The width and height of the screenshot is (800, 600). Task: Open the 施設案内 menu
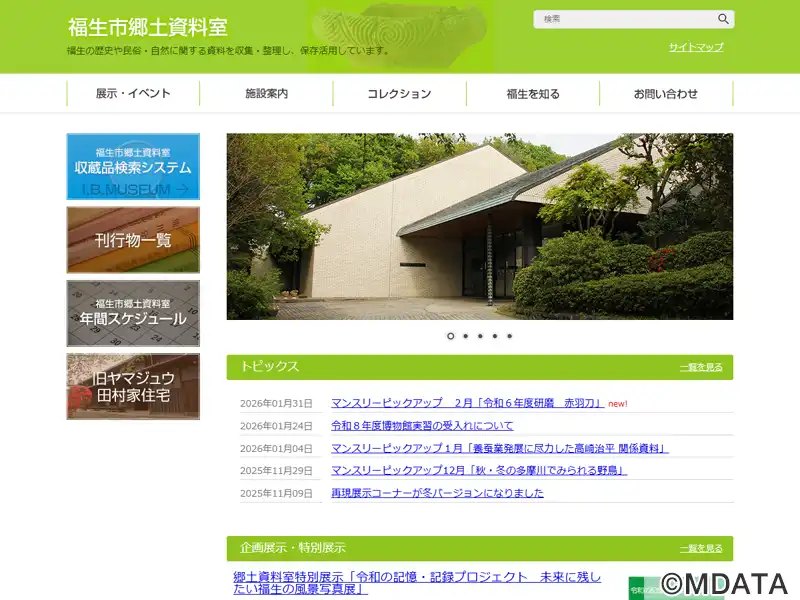click(266, 93)
